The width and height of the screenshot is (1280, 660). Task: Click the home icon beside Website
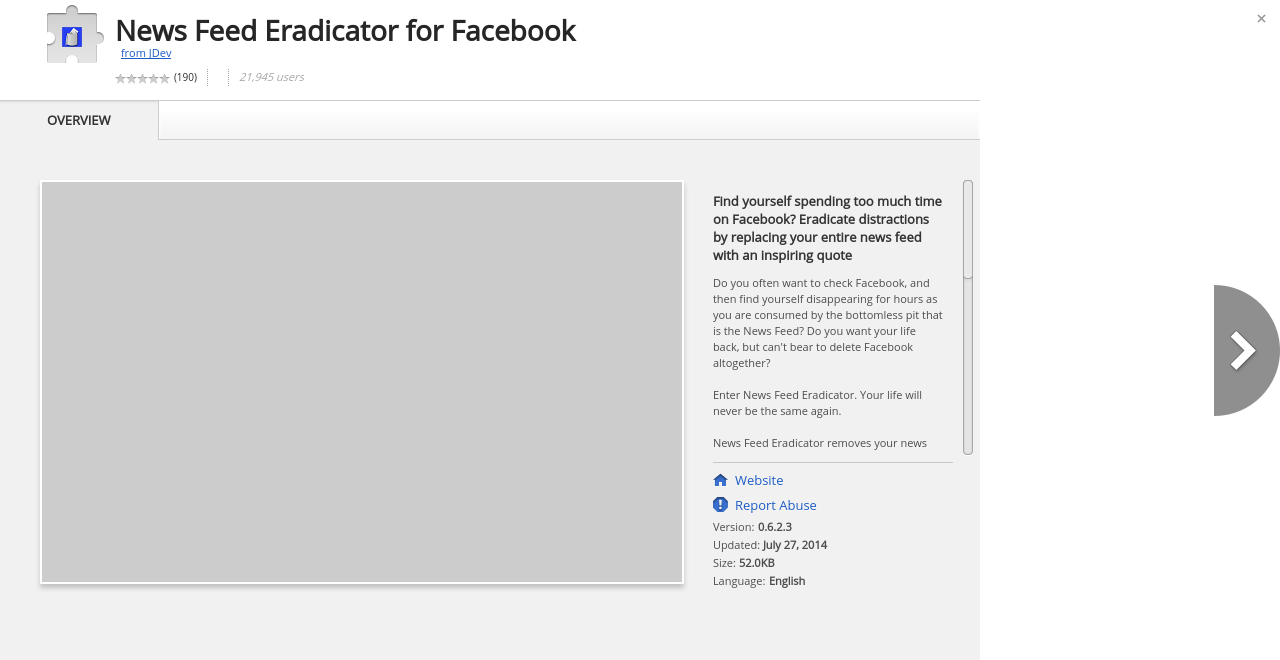point(720,480)
